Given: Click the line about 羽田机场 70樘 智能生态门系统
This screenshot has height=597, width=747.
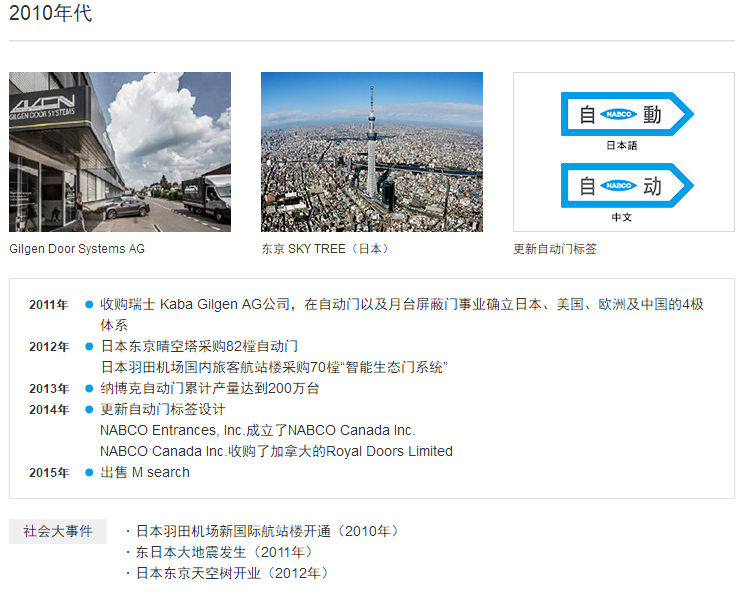Looking at the screenshot, I should (x=274, y=367).
